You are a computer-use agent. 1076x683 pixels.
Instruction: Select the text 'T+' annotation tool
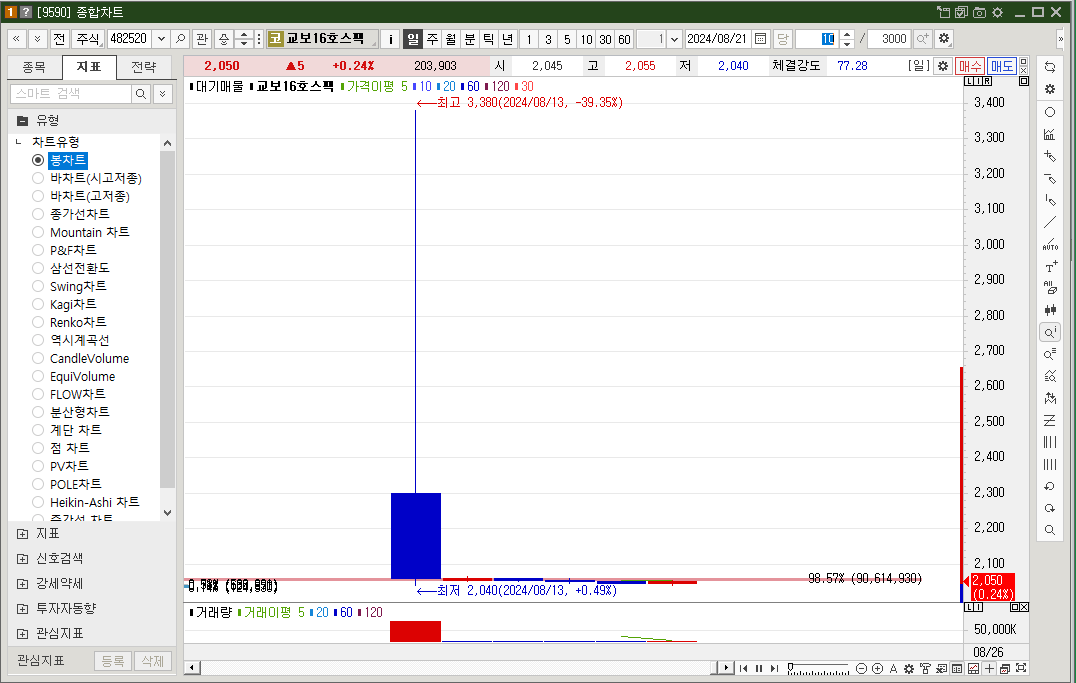click(x=1050, y=266)
